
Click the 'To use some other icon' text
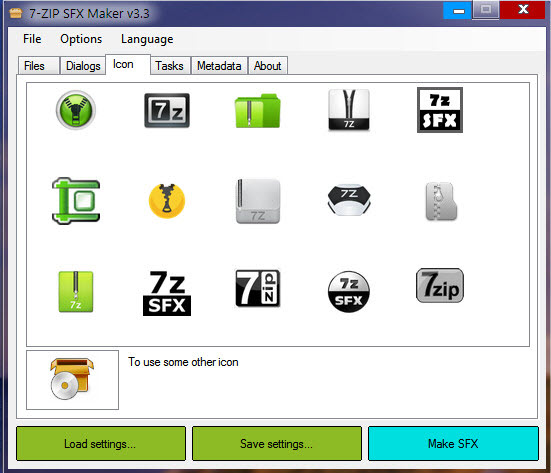click(183, 362)
